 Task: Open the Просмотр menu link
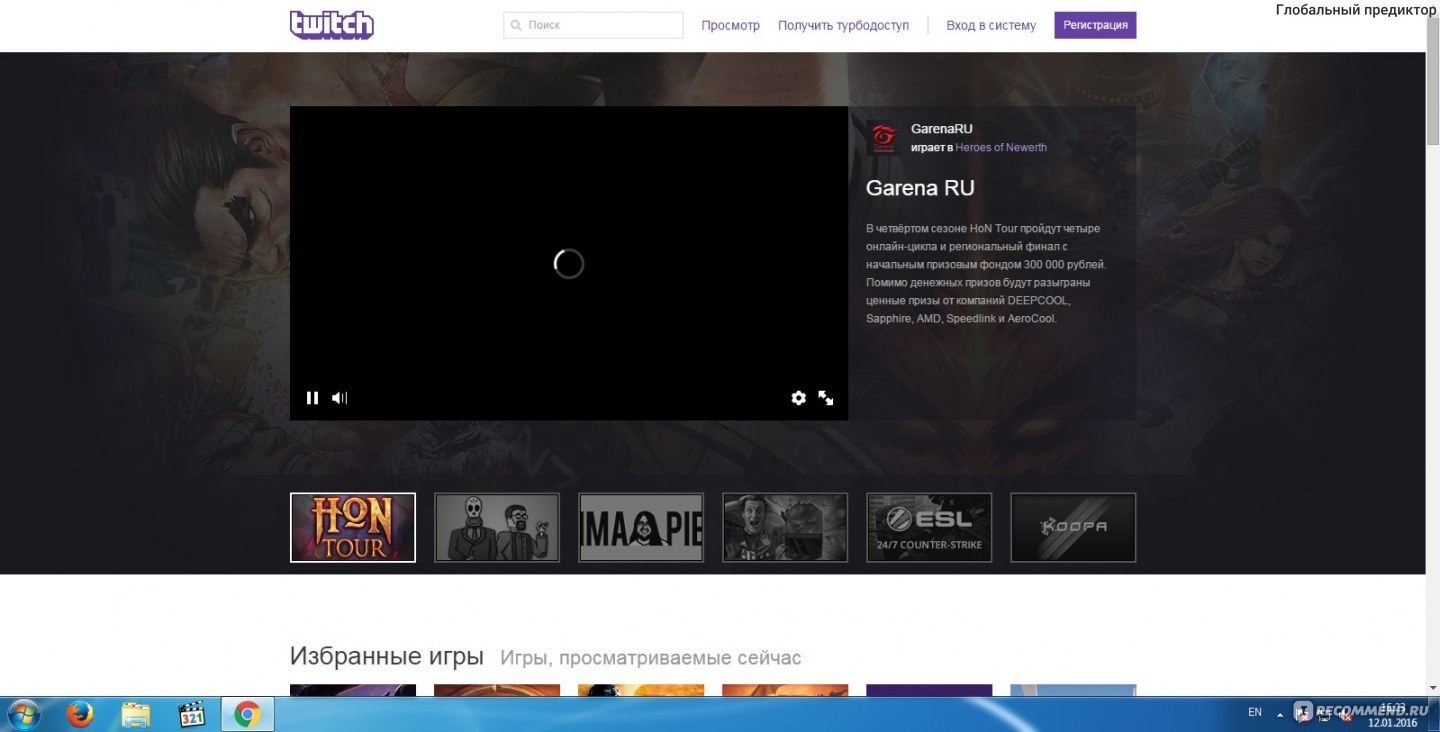731,25
